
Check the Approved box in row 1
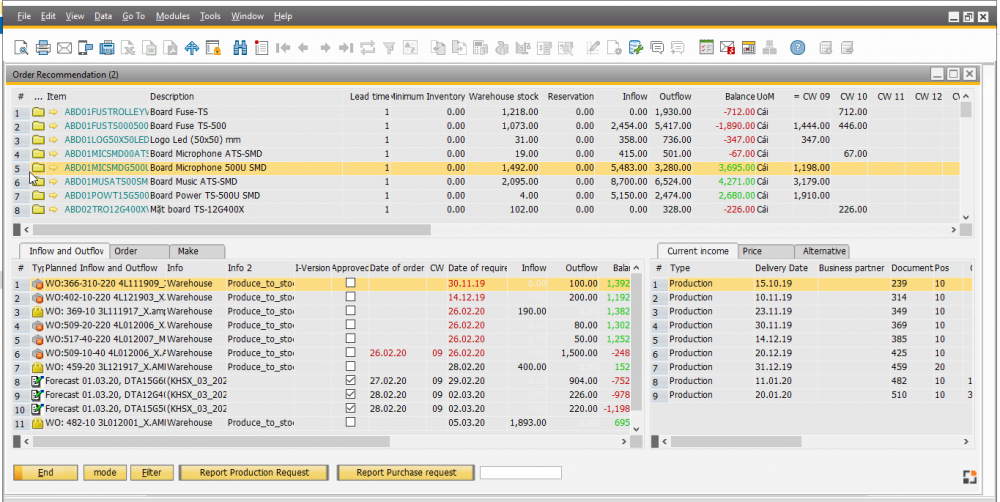click(x=350, y=284)
